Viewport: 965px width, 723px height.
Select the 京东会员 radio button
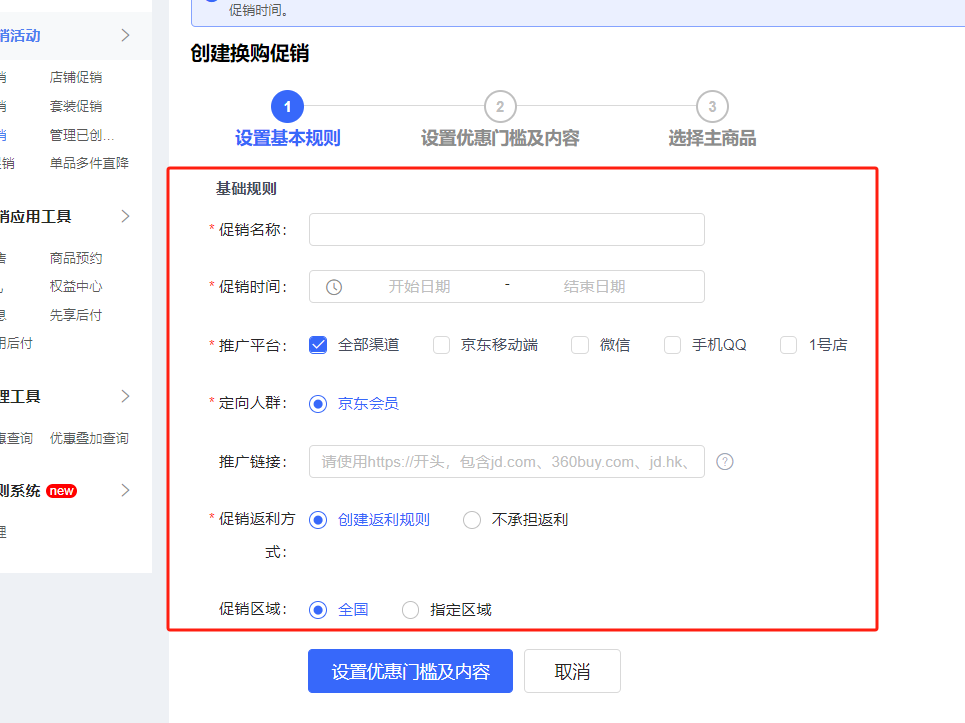(x=319, y=404)
